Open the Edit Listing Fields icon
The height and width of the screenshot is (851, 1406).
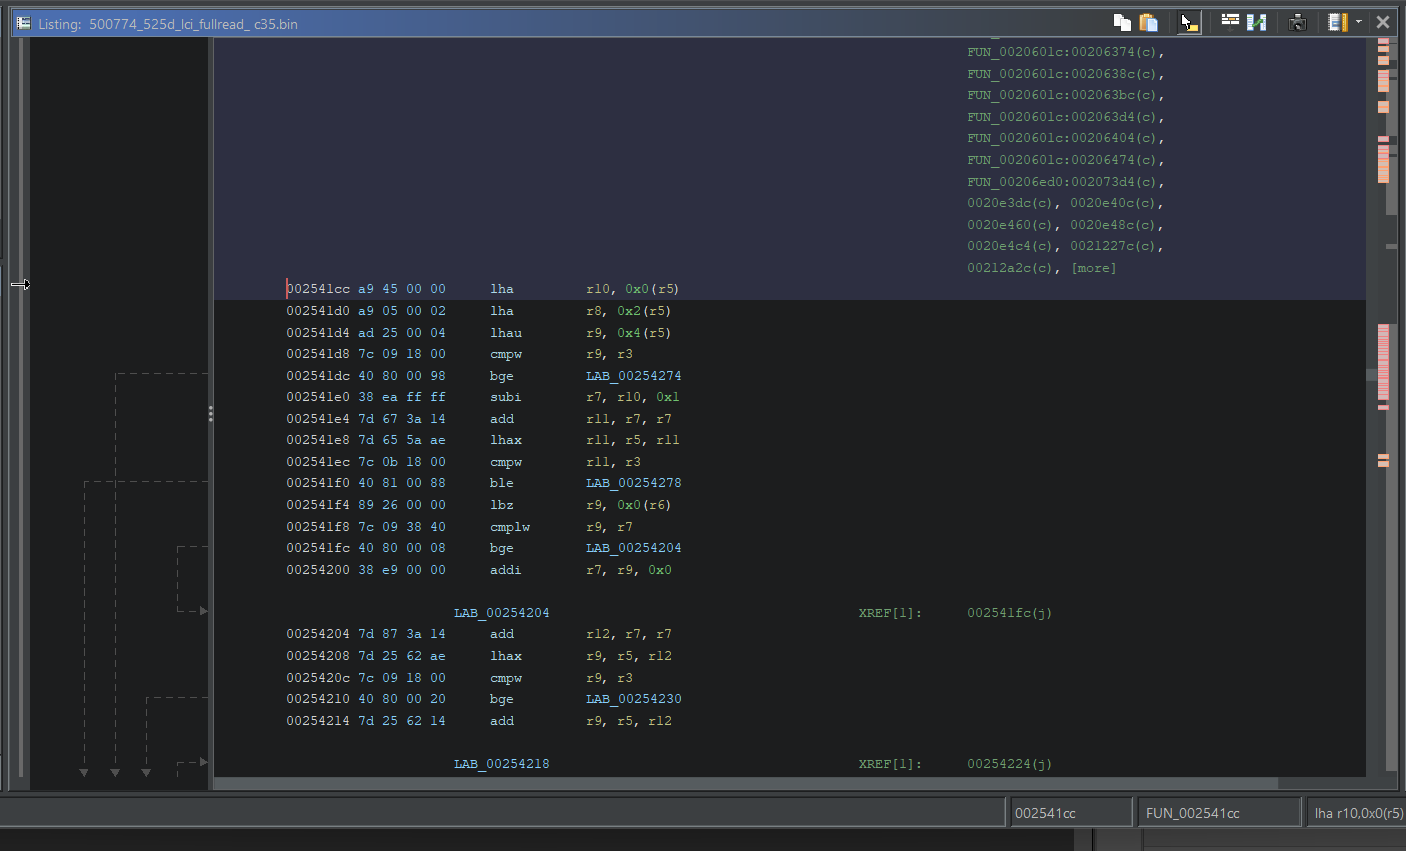click(1230, 22)
